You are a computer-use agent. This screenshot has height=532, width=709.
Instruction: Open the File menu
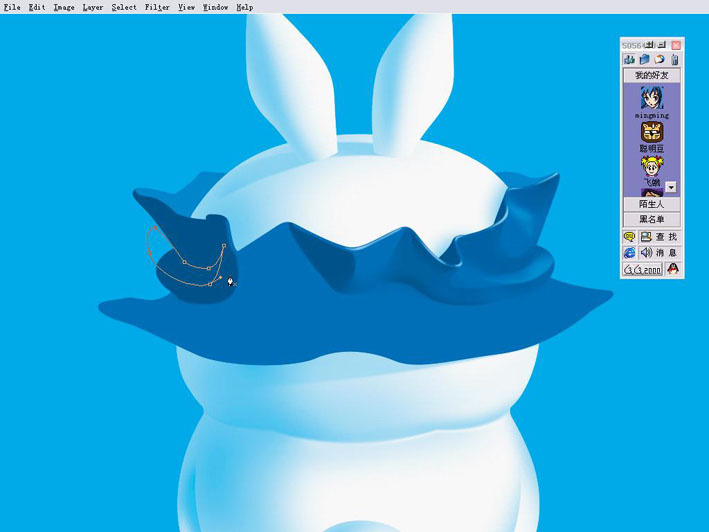(x=12, y=7)
